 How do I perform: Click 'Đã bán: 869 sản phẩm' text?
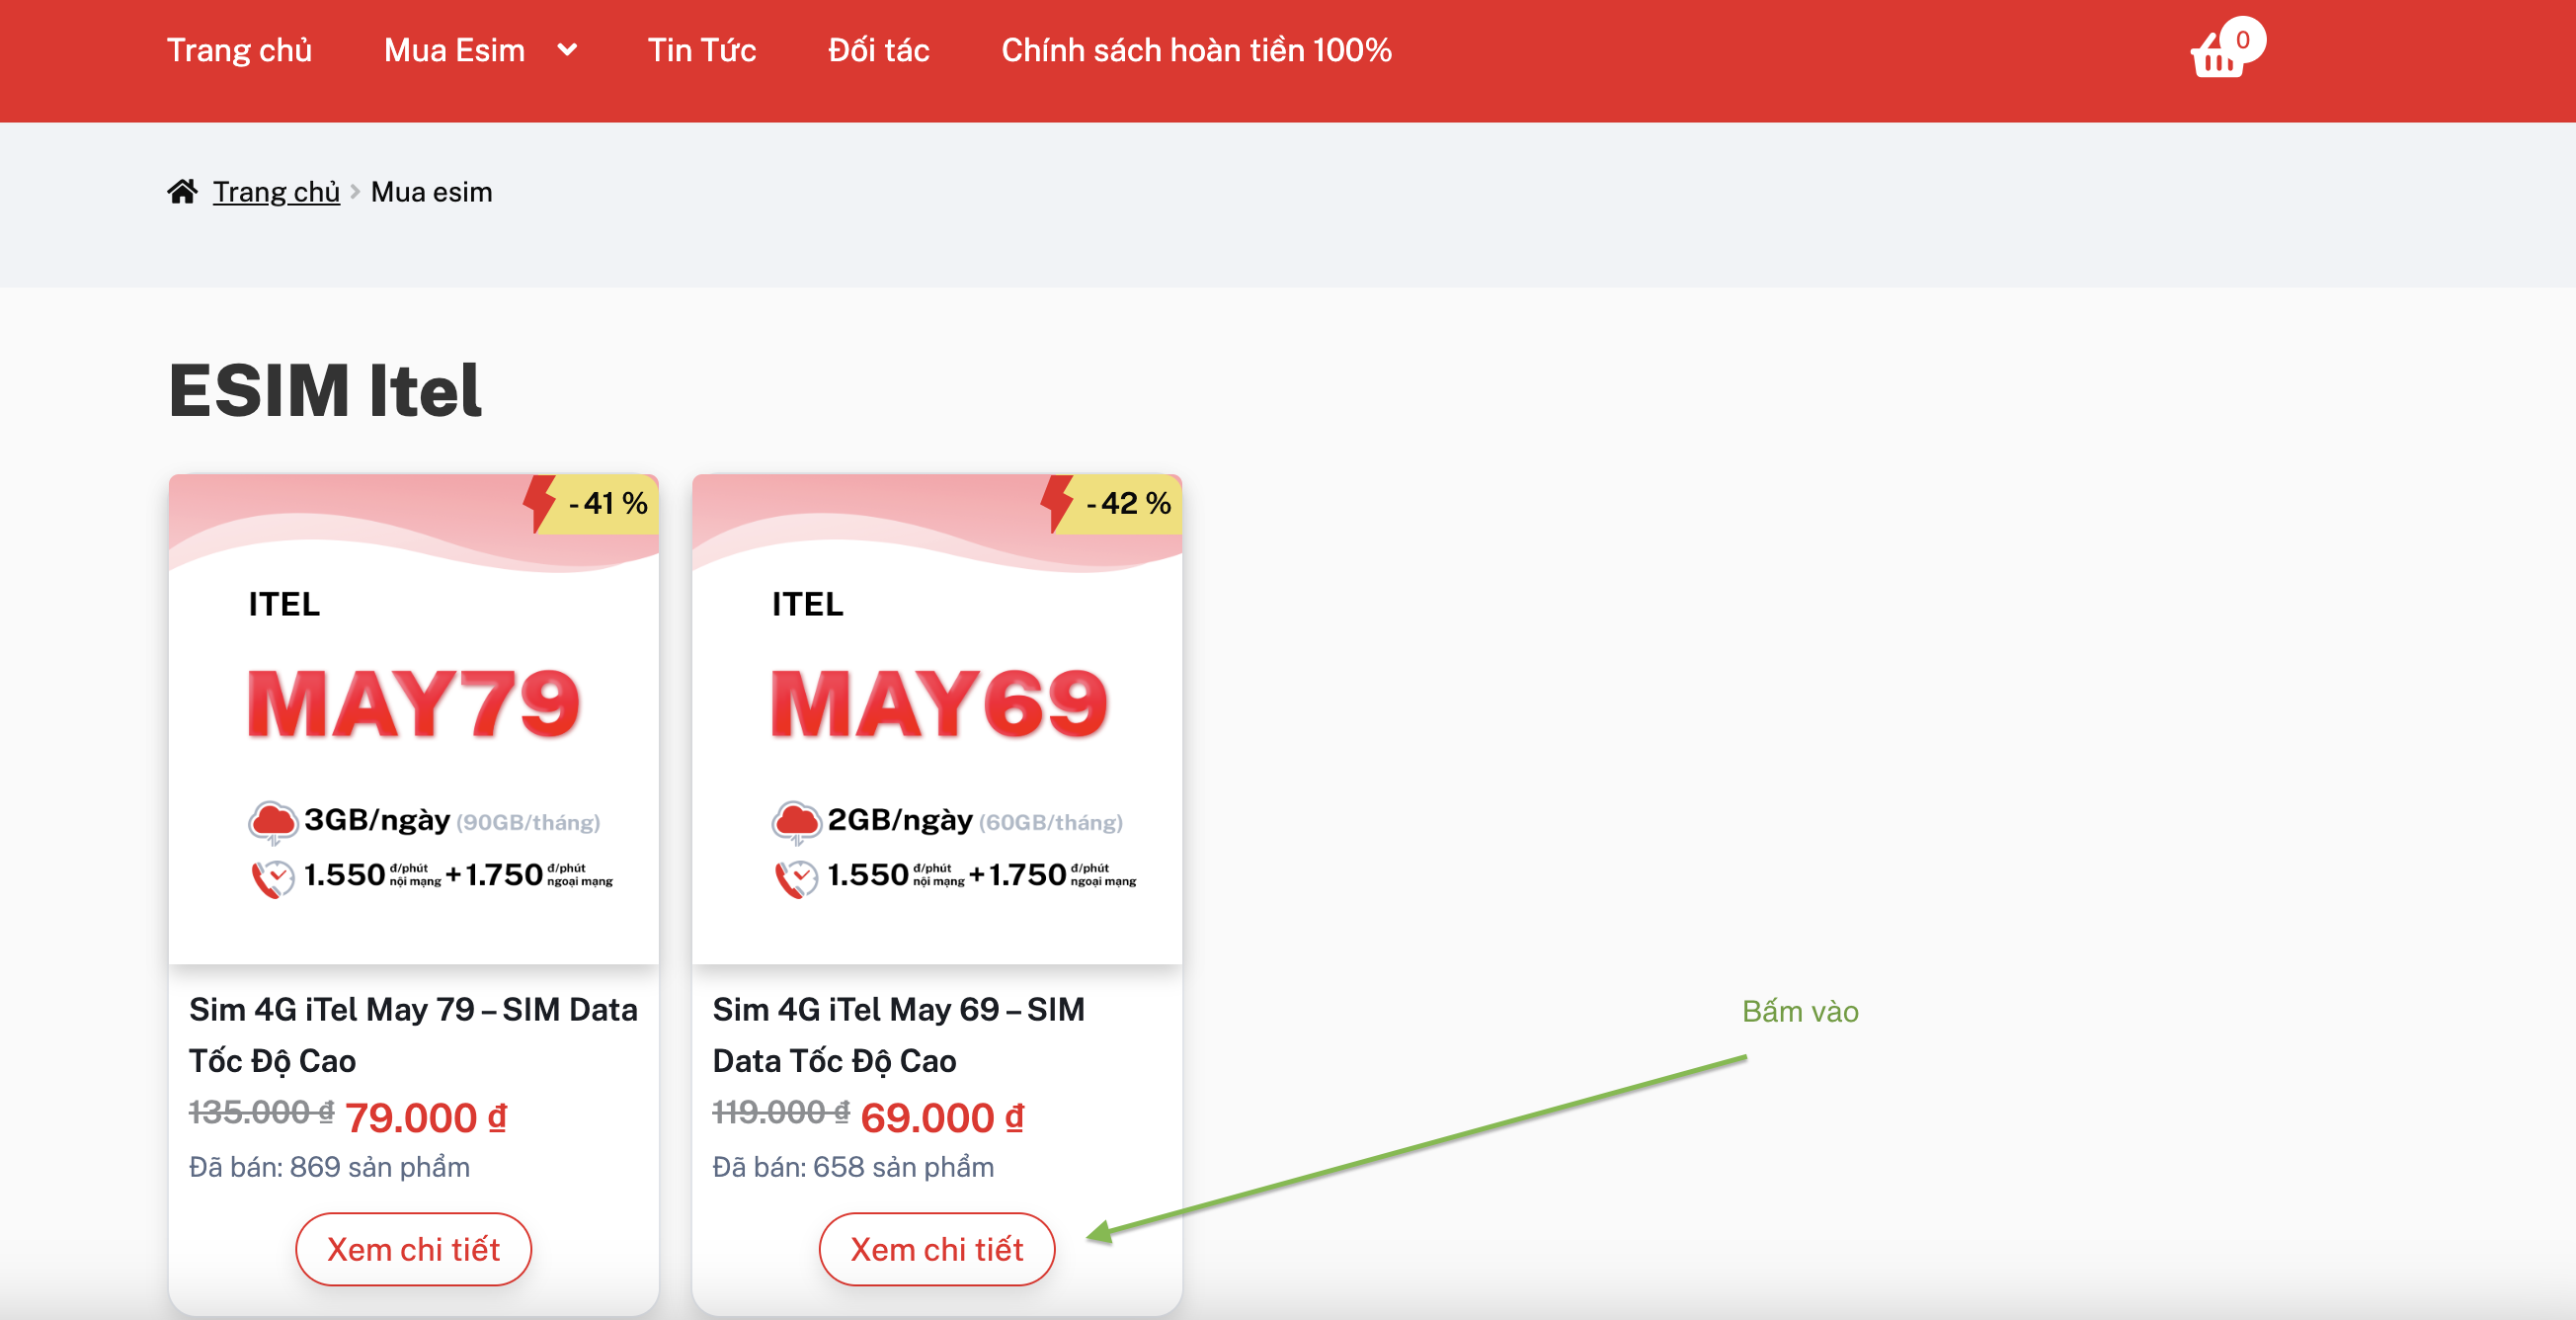pyautogui.click(x=329, y=1167)
